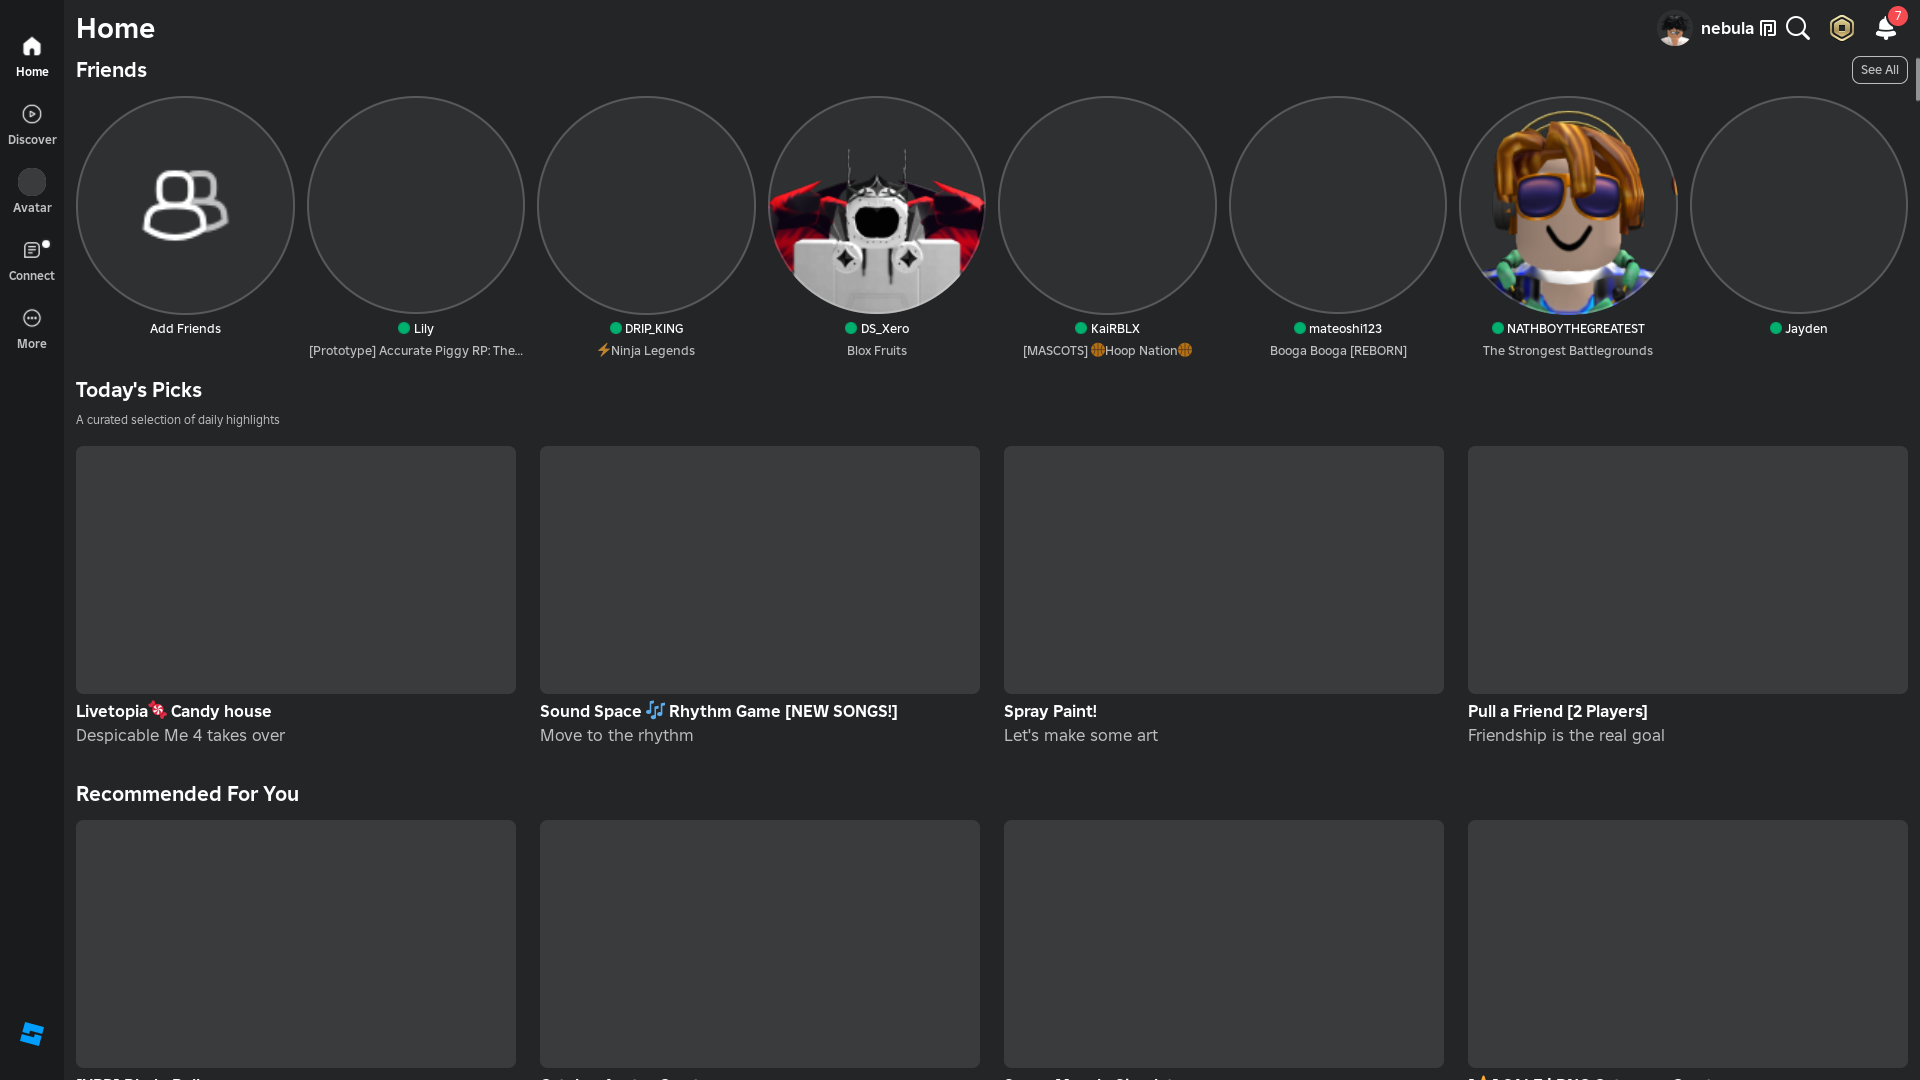Click the Add Friends circle icon
1920x1080 pixels.
point(185,205)
